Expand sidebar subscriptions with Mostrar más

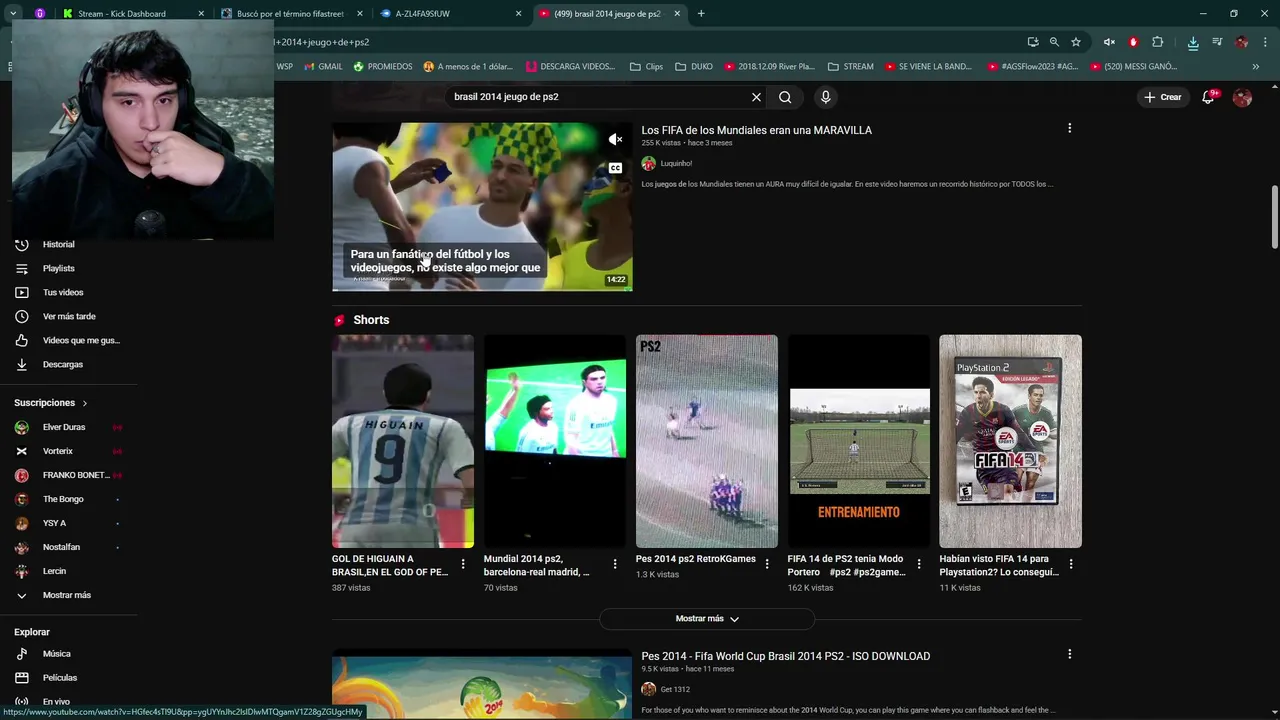pyautogui.click(x=66, y=595)
